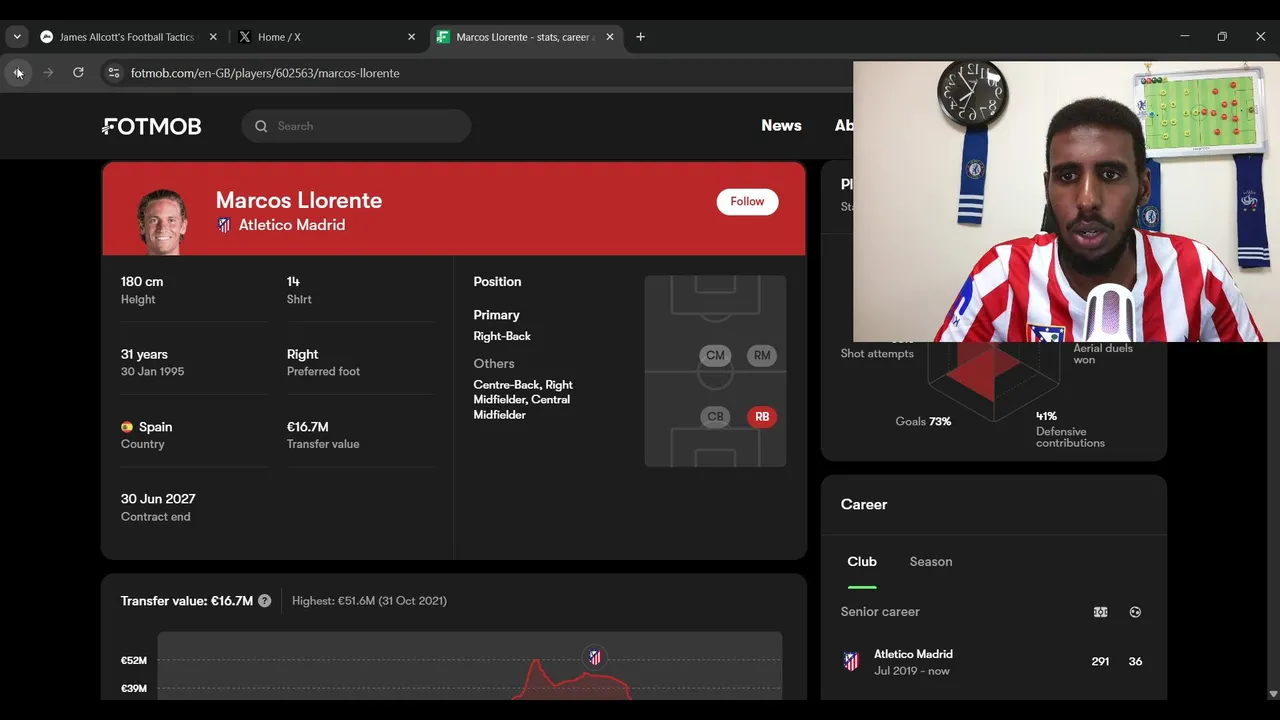Open the browser tab search dropdown
The image size is (1280, 720).
[17, 37]
